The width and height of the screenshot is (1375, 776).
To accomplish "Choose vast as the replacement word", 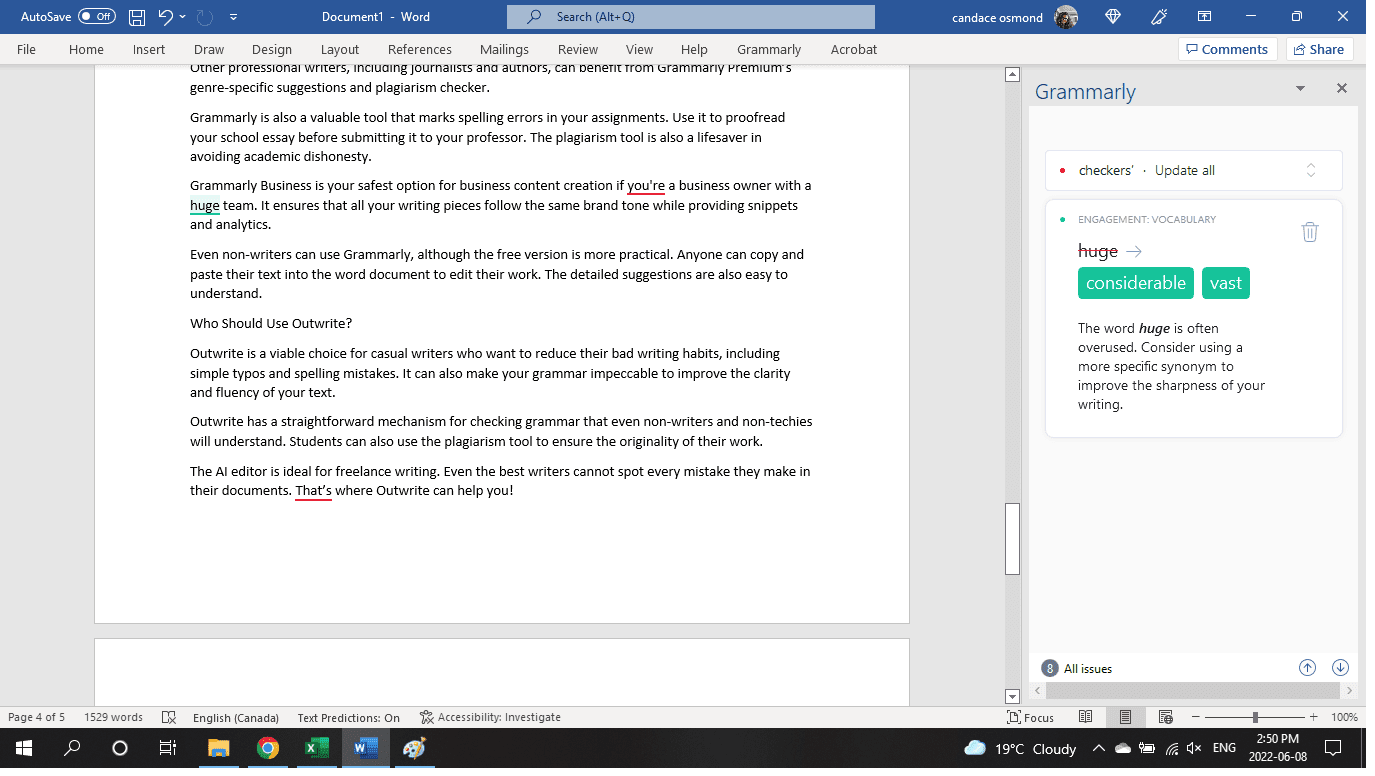I will (1226, 283).
